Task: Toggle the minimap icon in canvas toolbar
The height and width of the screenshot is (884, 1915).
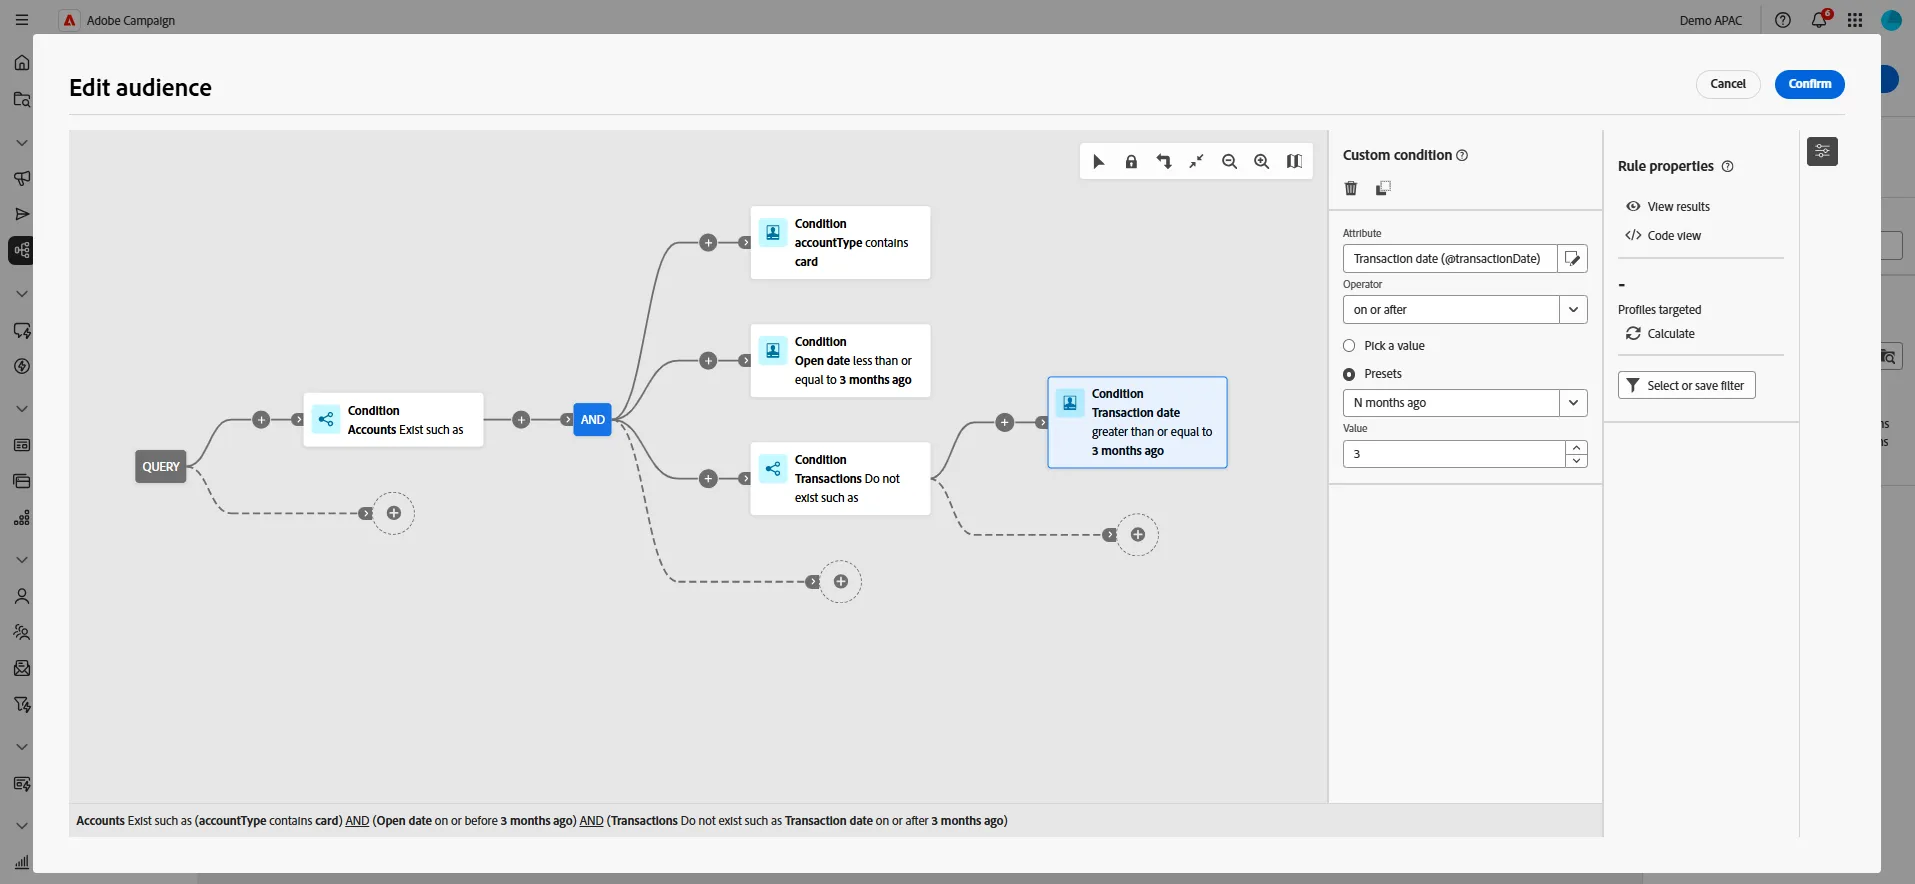Action: pyautogui.click(x=1294, y=162)
